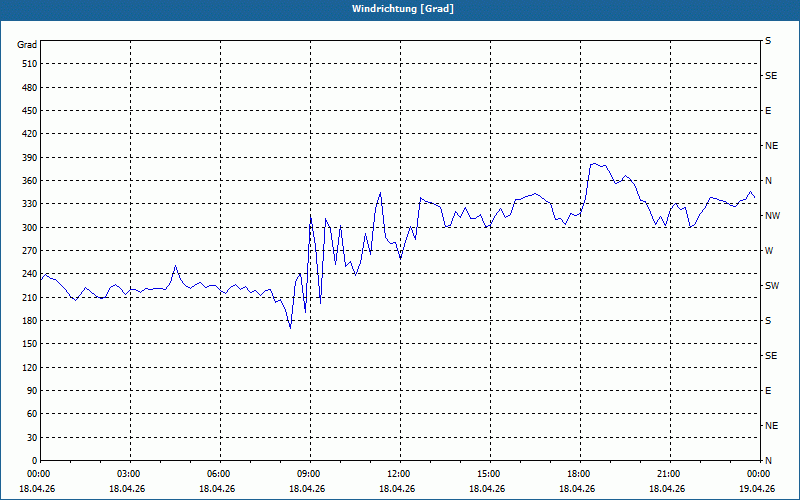Click the 360 tick label
800x500 pixels.
coord(30,181)
